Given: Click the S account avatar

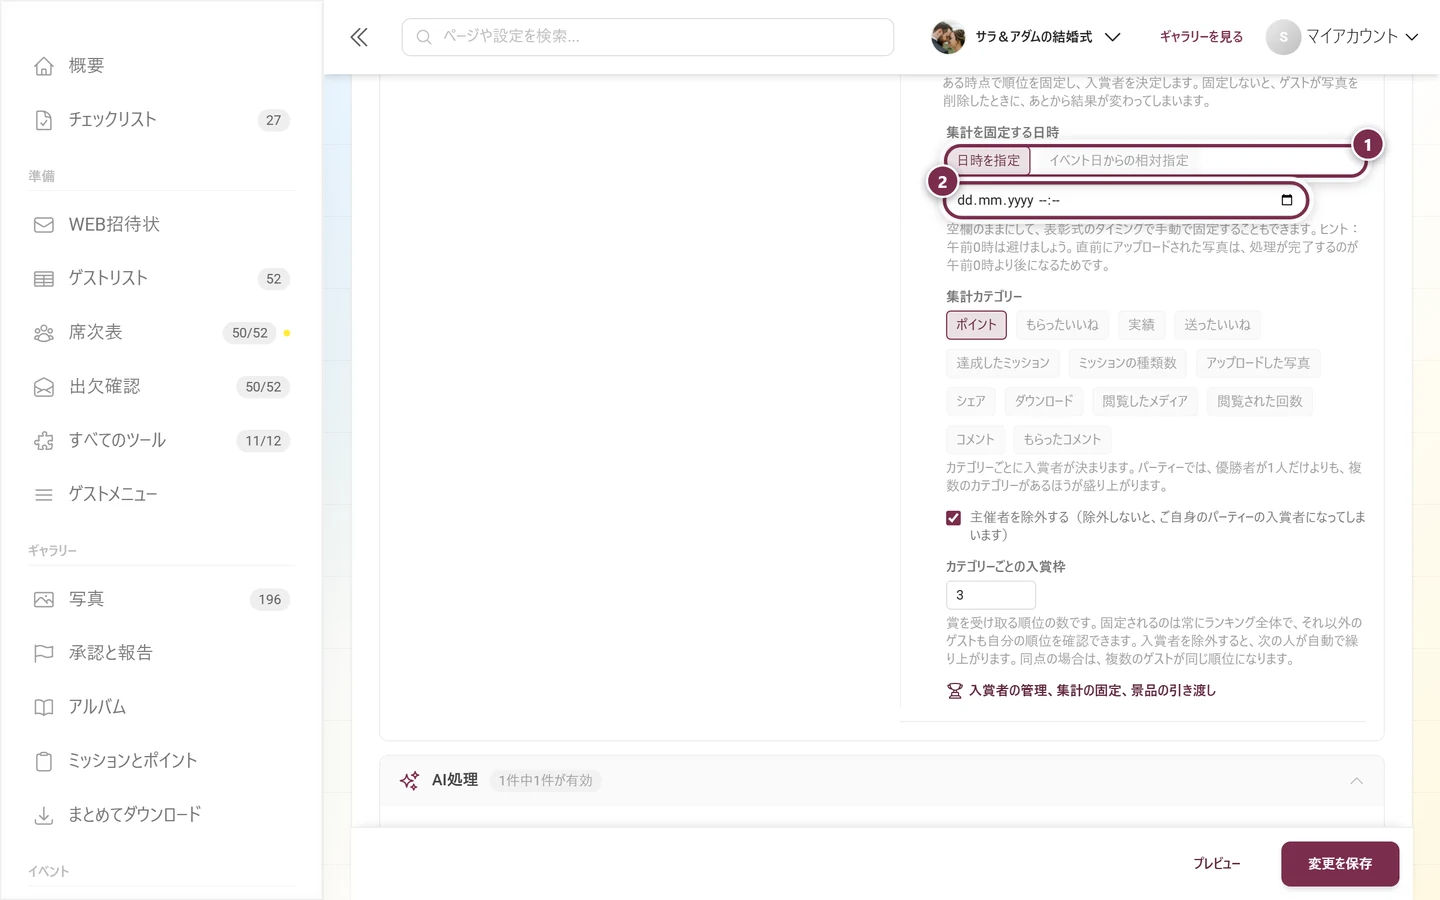Looking at the screenshot, I should [x=1283, y=37].
